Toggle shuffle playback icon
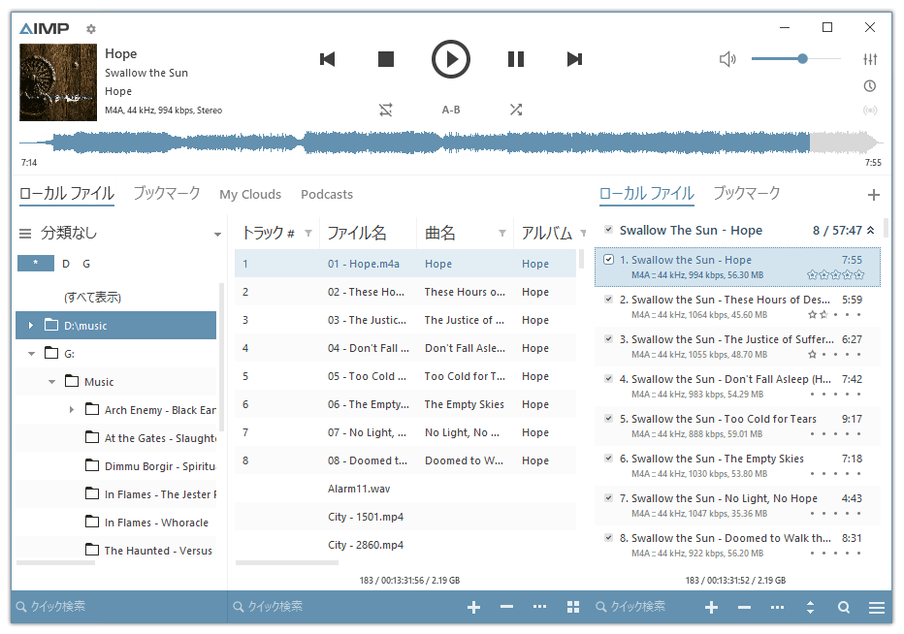 (x=516, y=110)
